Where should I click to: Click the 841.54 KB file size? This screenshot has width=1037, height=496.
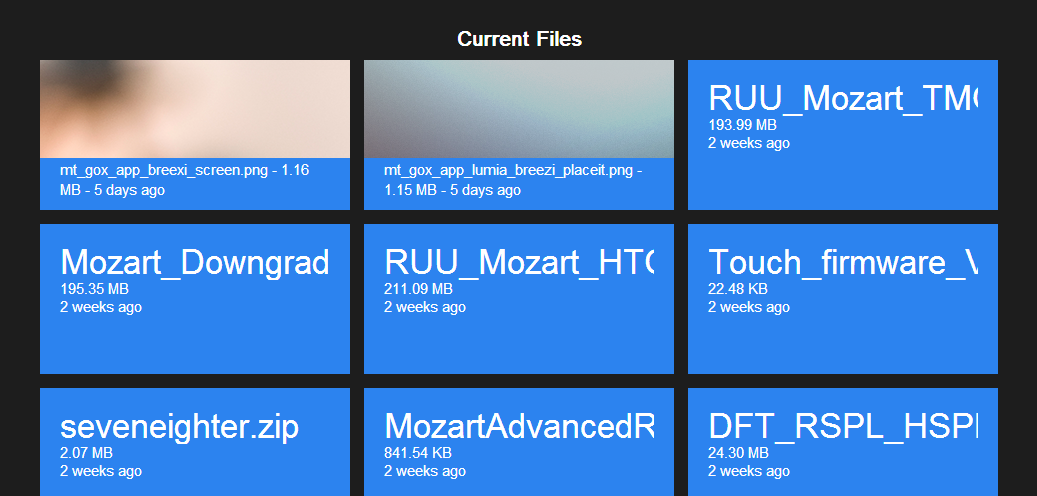coord(418,453)
